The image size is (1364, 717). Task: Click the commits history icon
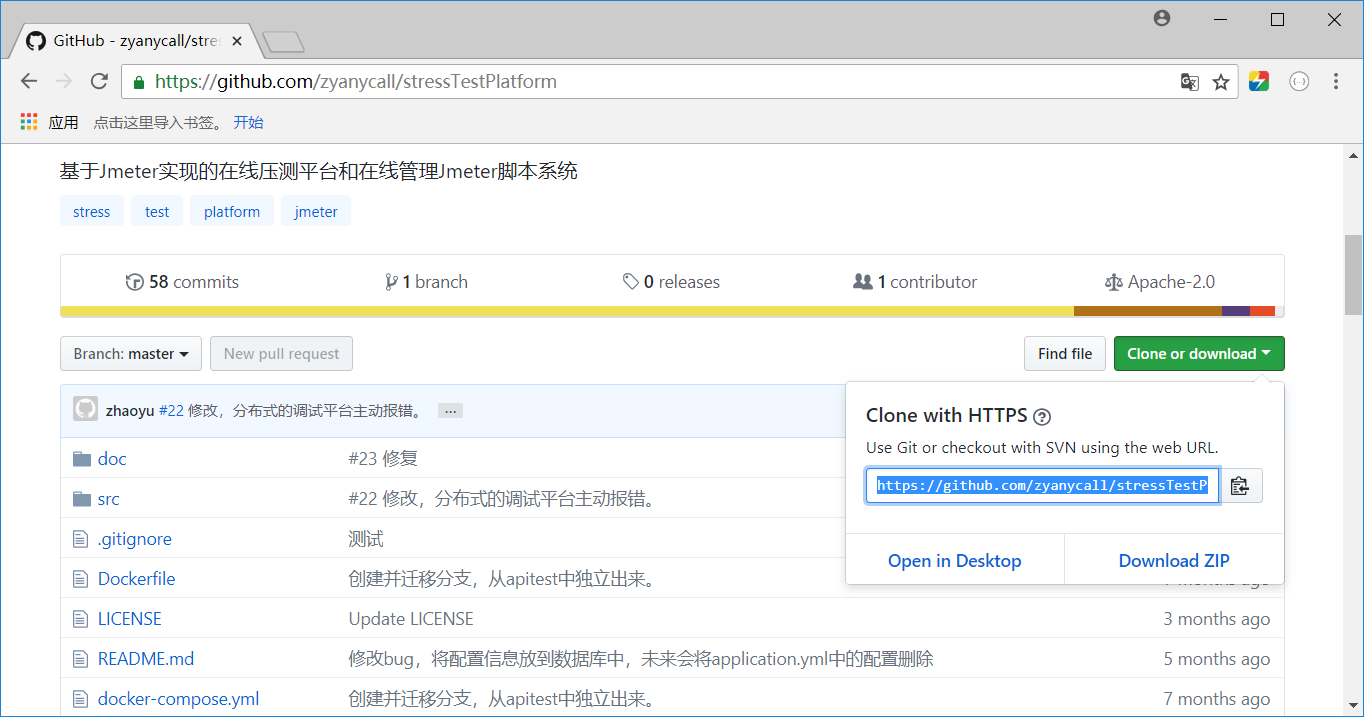pyautogui.click(x=135, y=281)
